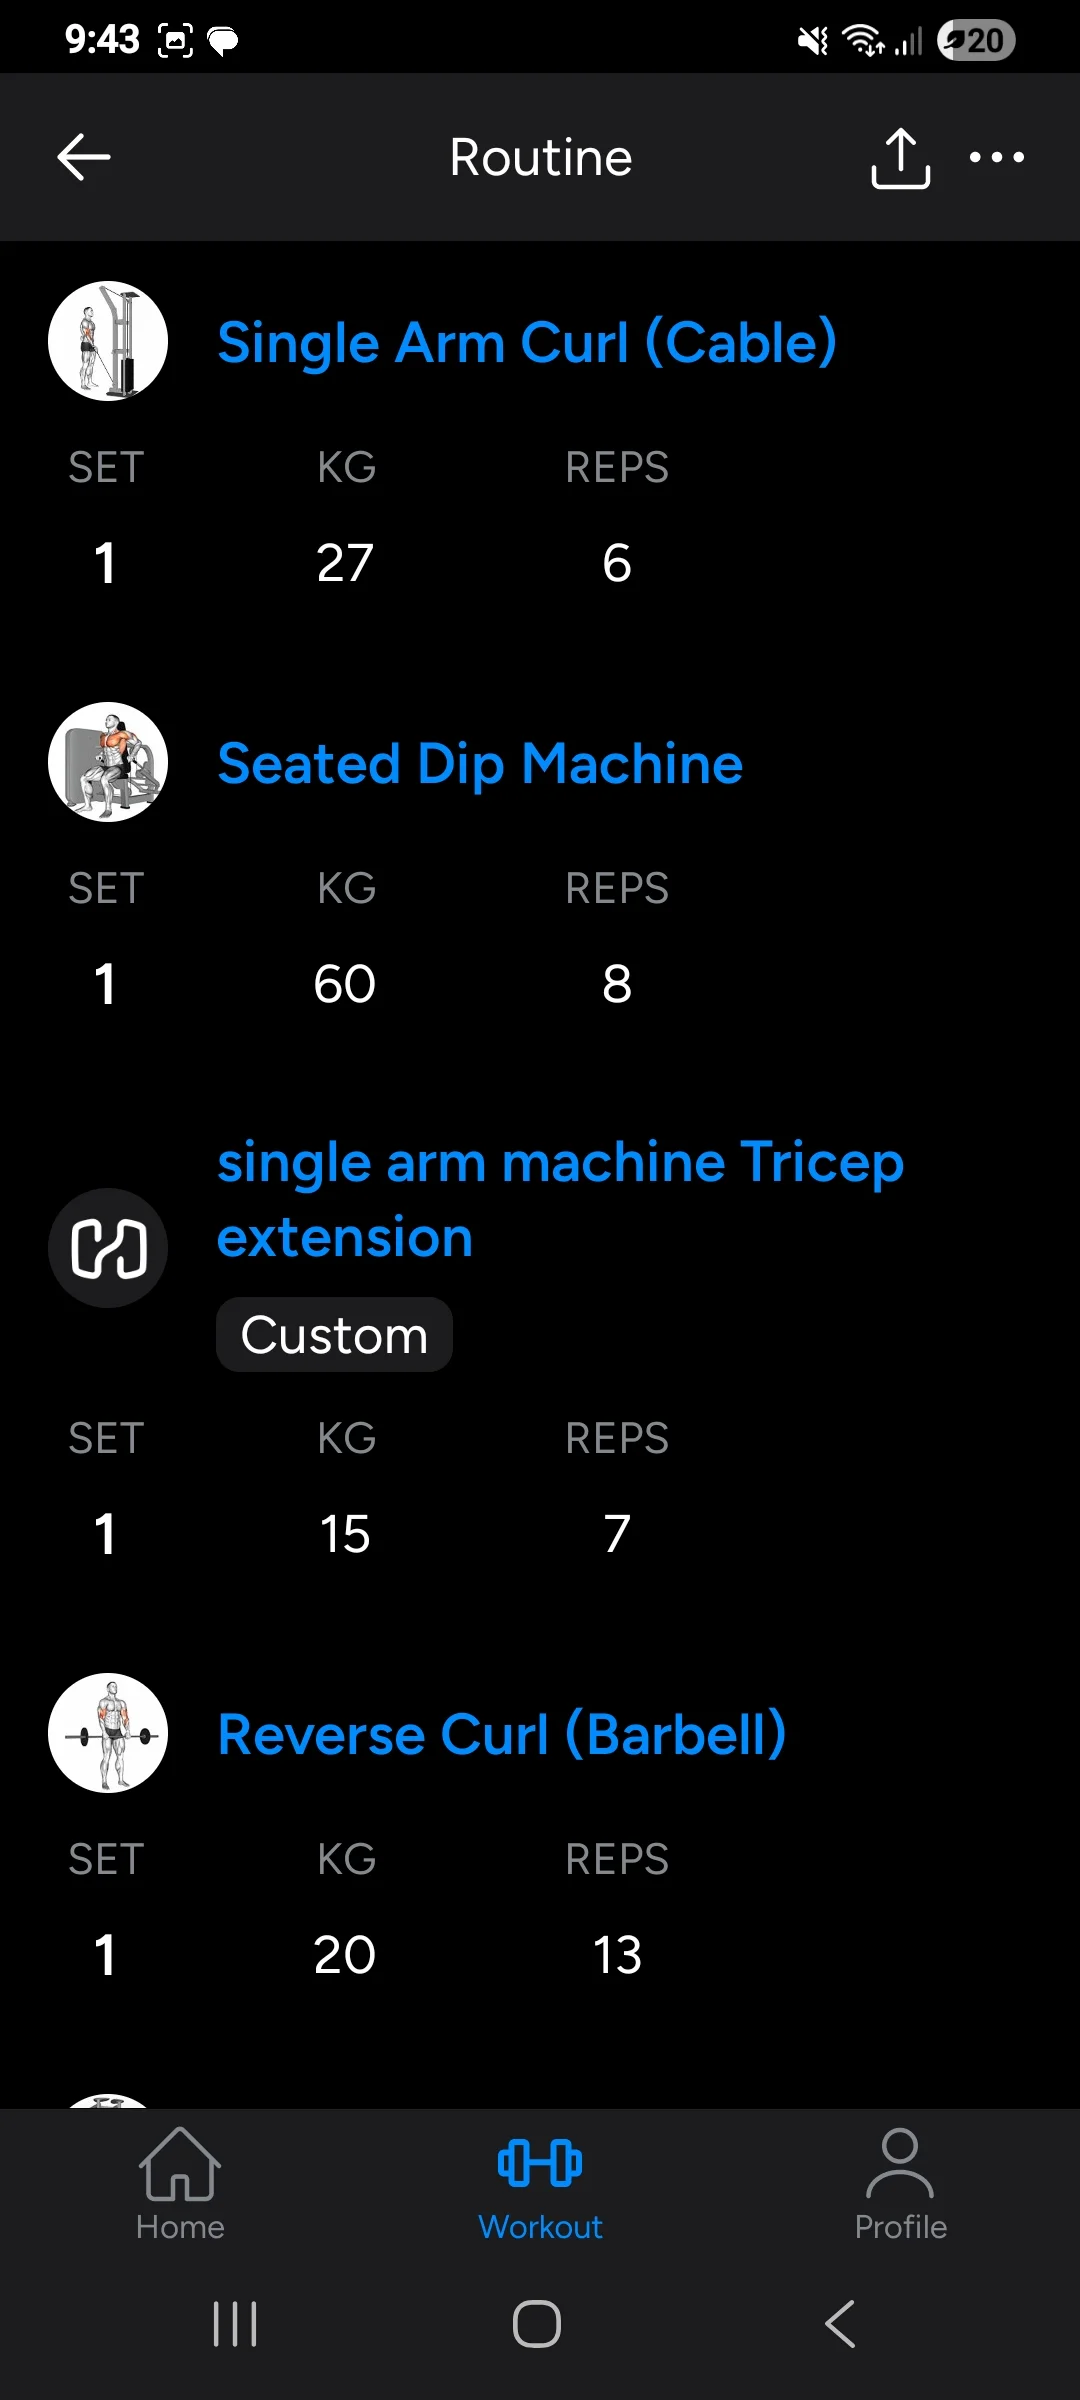Open the Seated Dip Machine exercise link
This screenshot has width=1080, height=2400.
[480, 764]
